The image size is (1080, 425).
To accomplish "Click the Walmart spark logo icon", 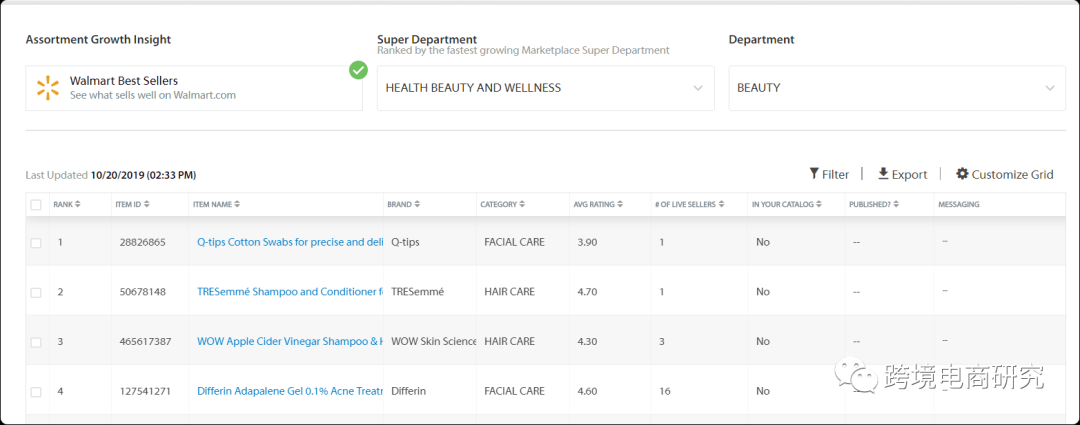I will coord(48,87).
